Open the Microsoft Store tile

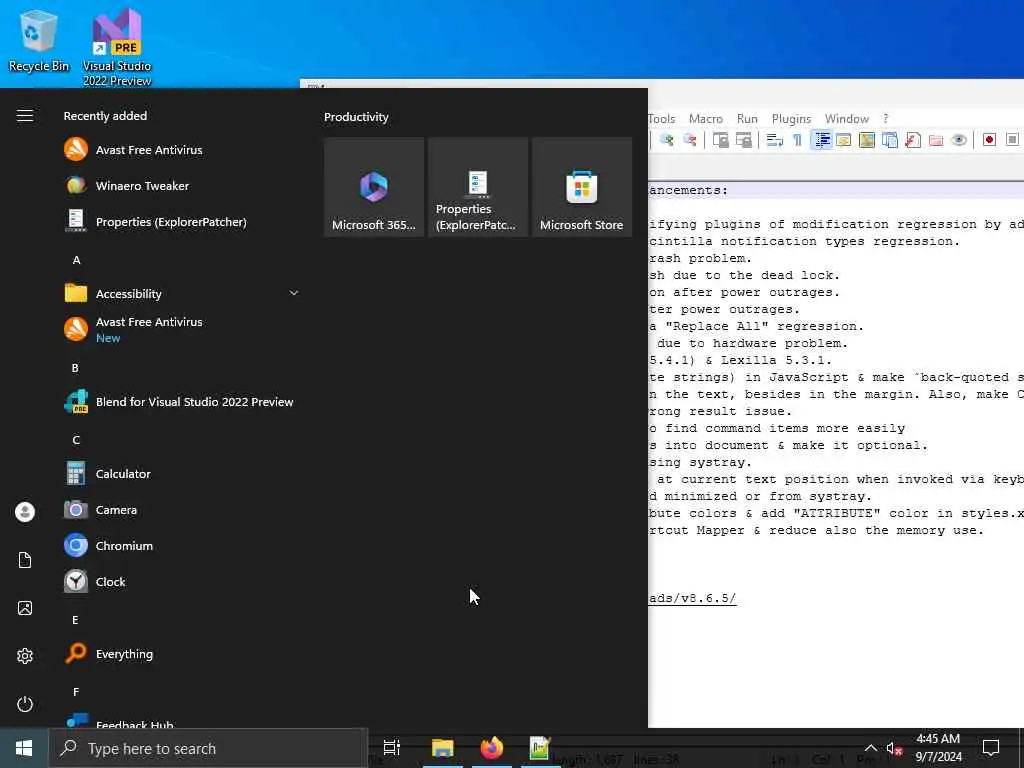[582, 187]
